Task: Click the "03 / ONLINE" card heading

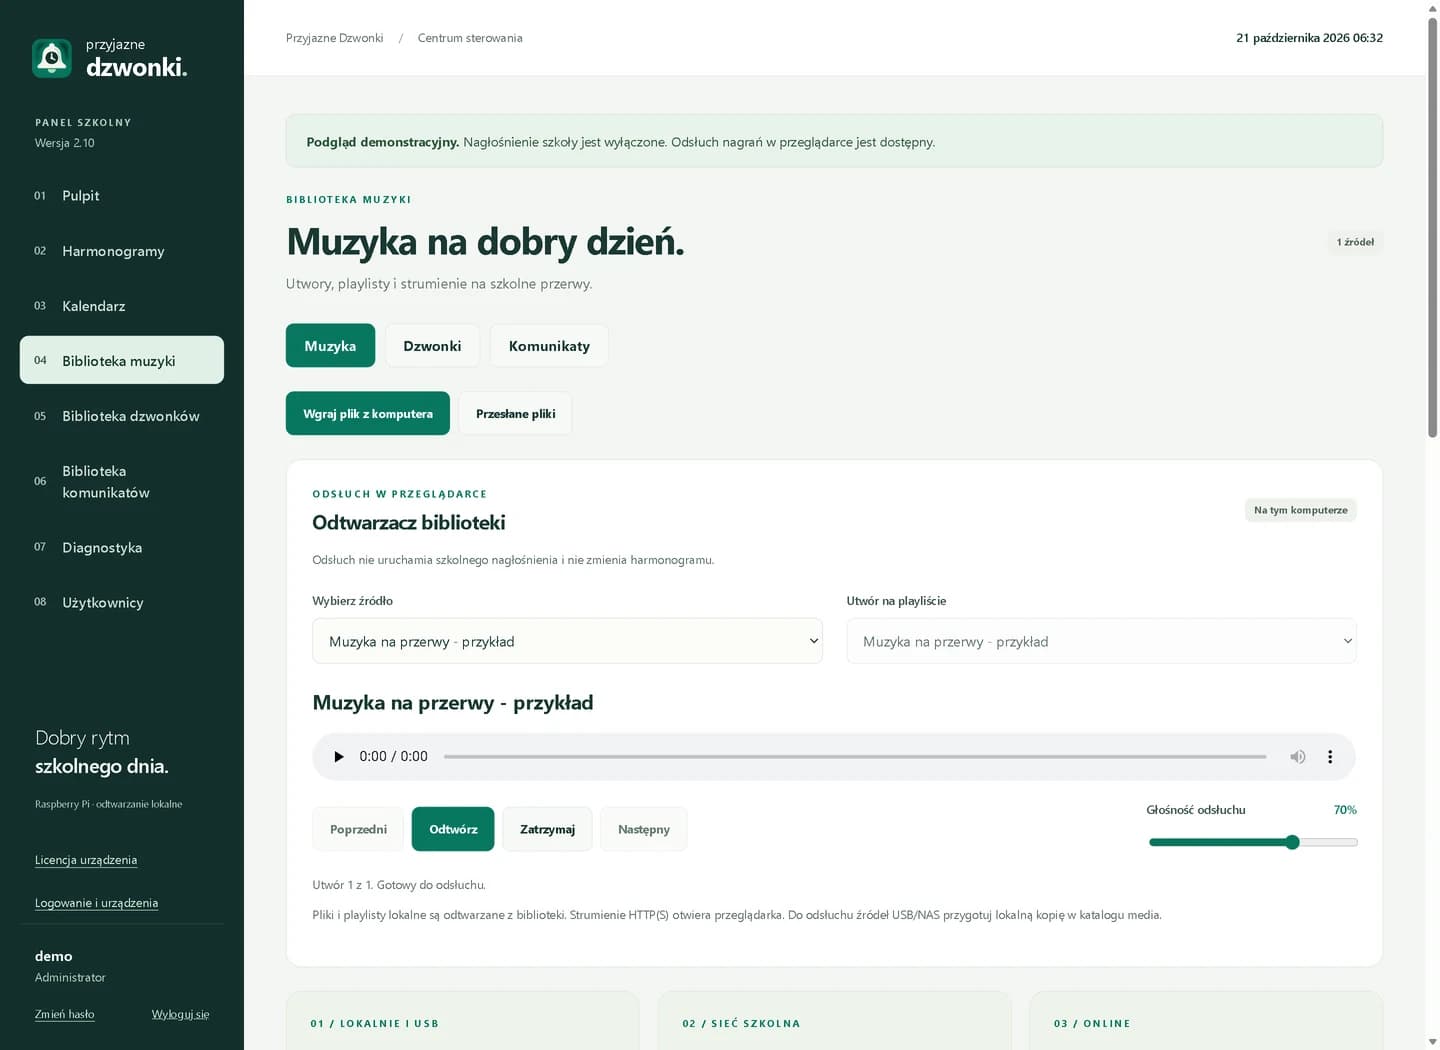Action: pos(1092,1023)
